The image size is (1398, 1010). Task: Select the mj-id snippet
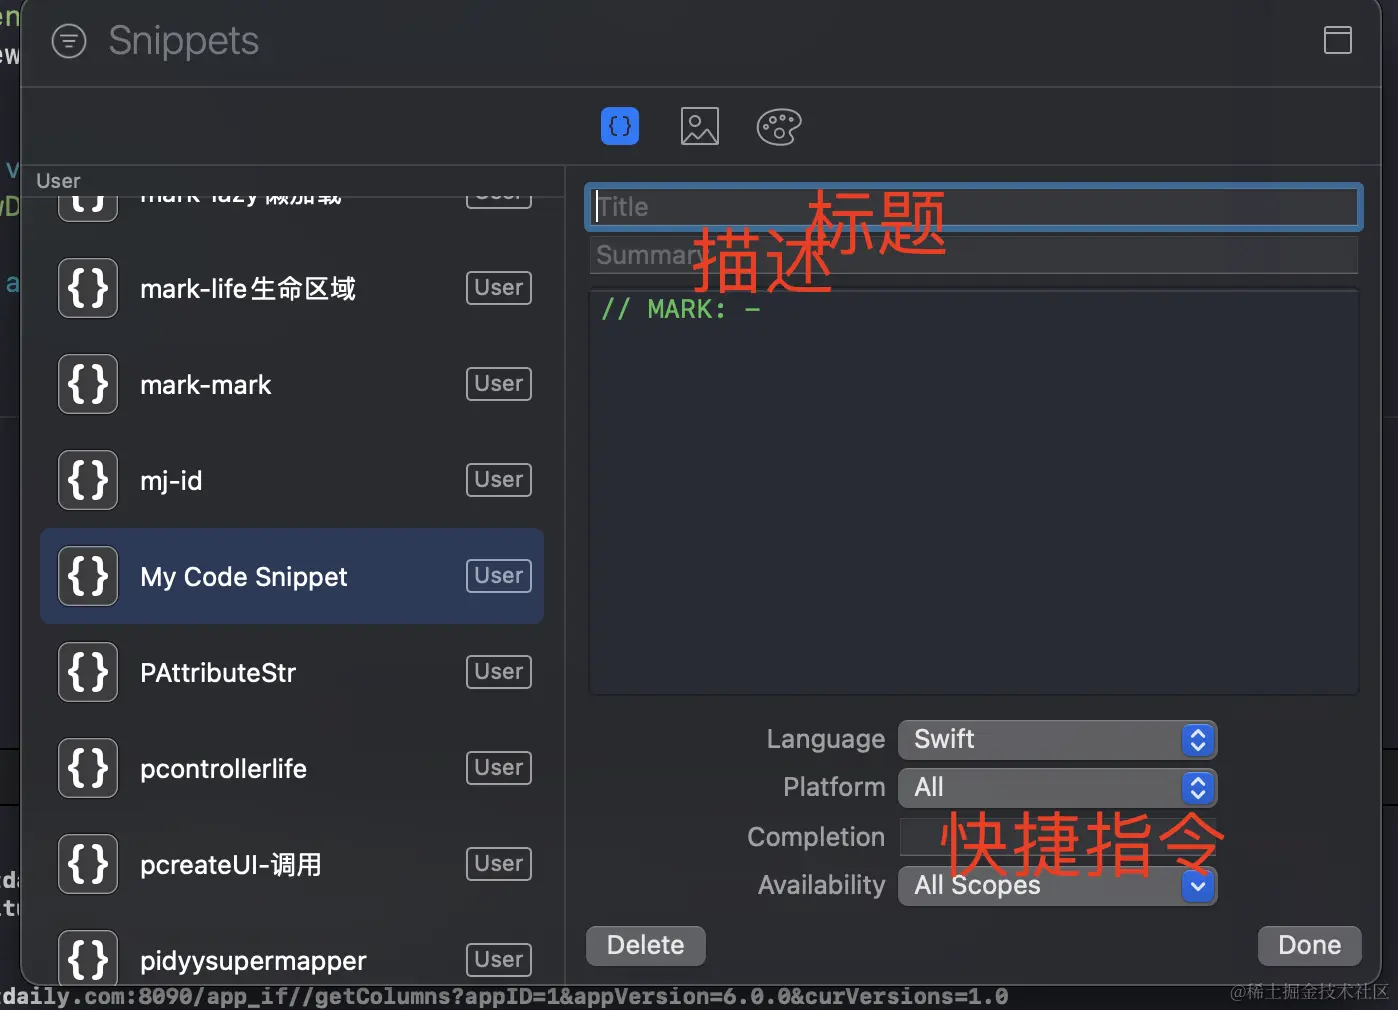[x=292, y=480]
